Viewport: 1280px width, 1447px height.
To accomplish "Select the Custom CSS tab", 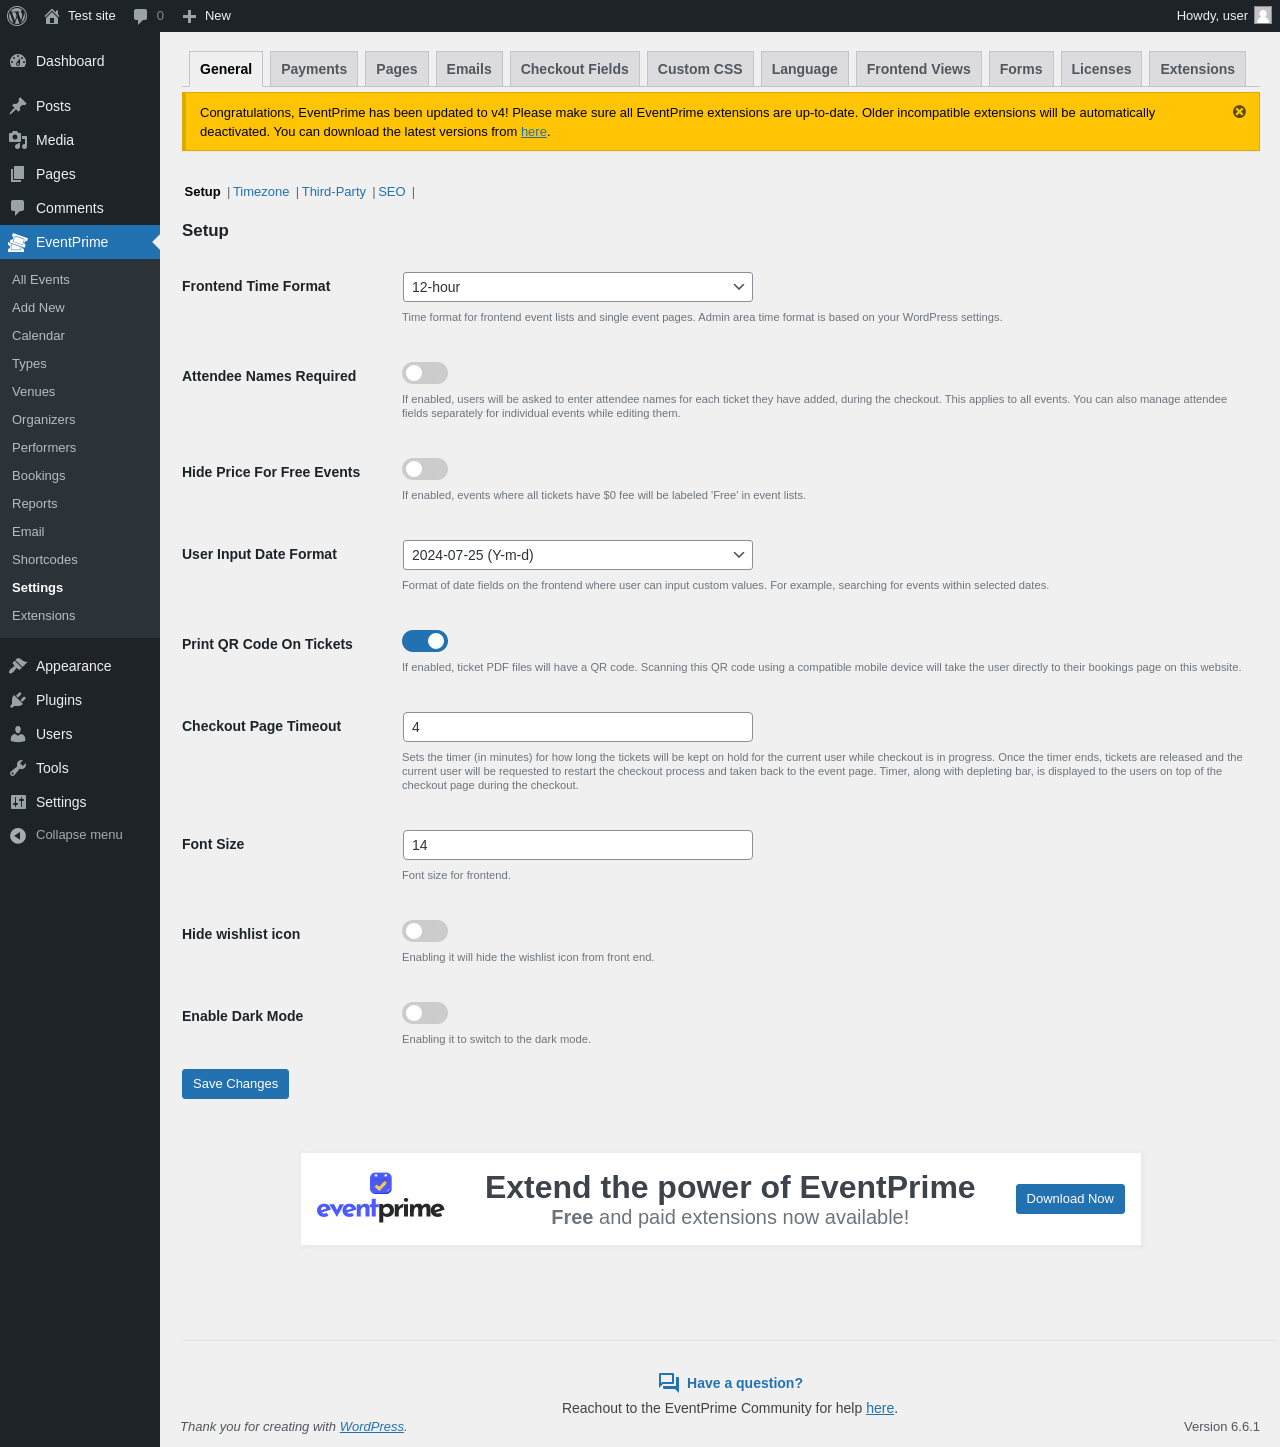I will 700,69.
